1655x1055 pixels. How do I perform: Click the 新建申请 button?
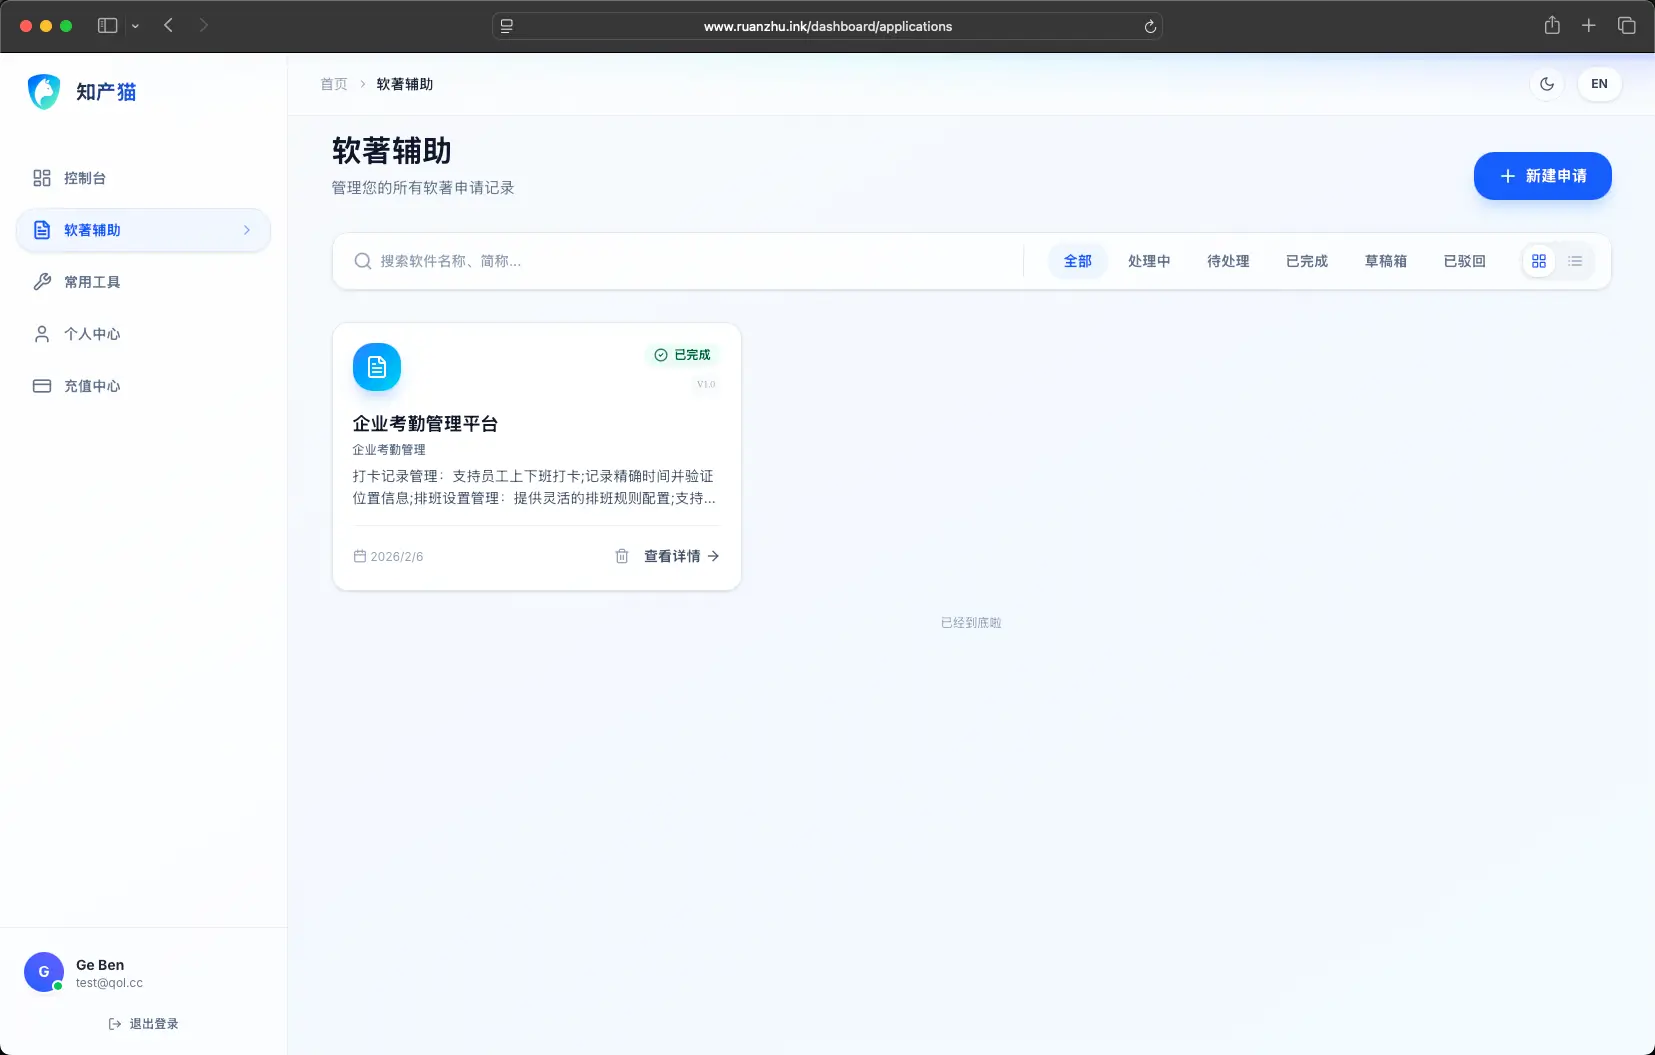click(1542, 176)
